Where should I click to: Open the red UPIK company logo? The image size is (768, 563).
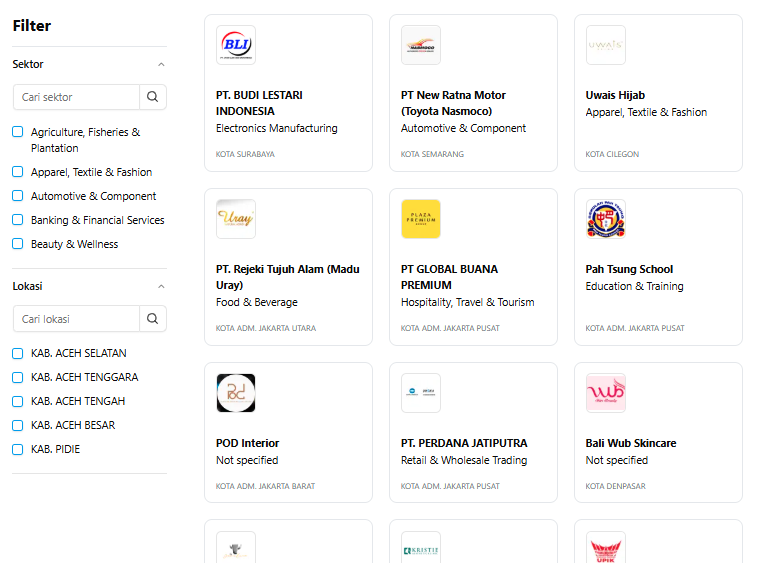pyautogui.click(x=606, y=548)
